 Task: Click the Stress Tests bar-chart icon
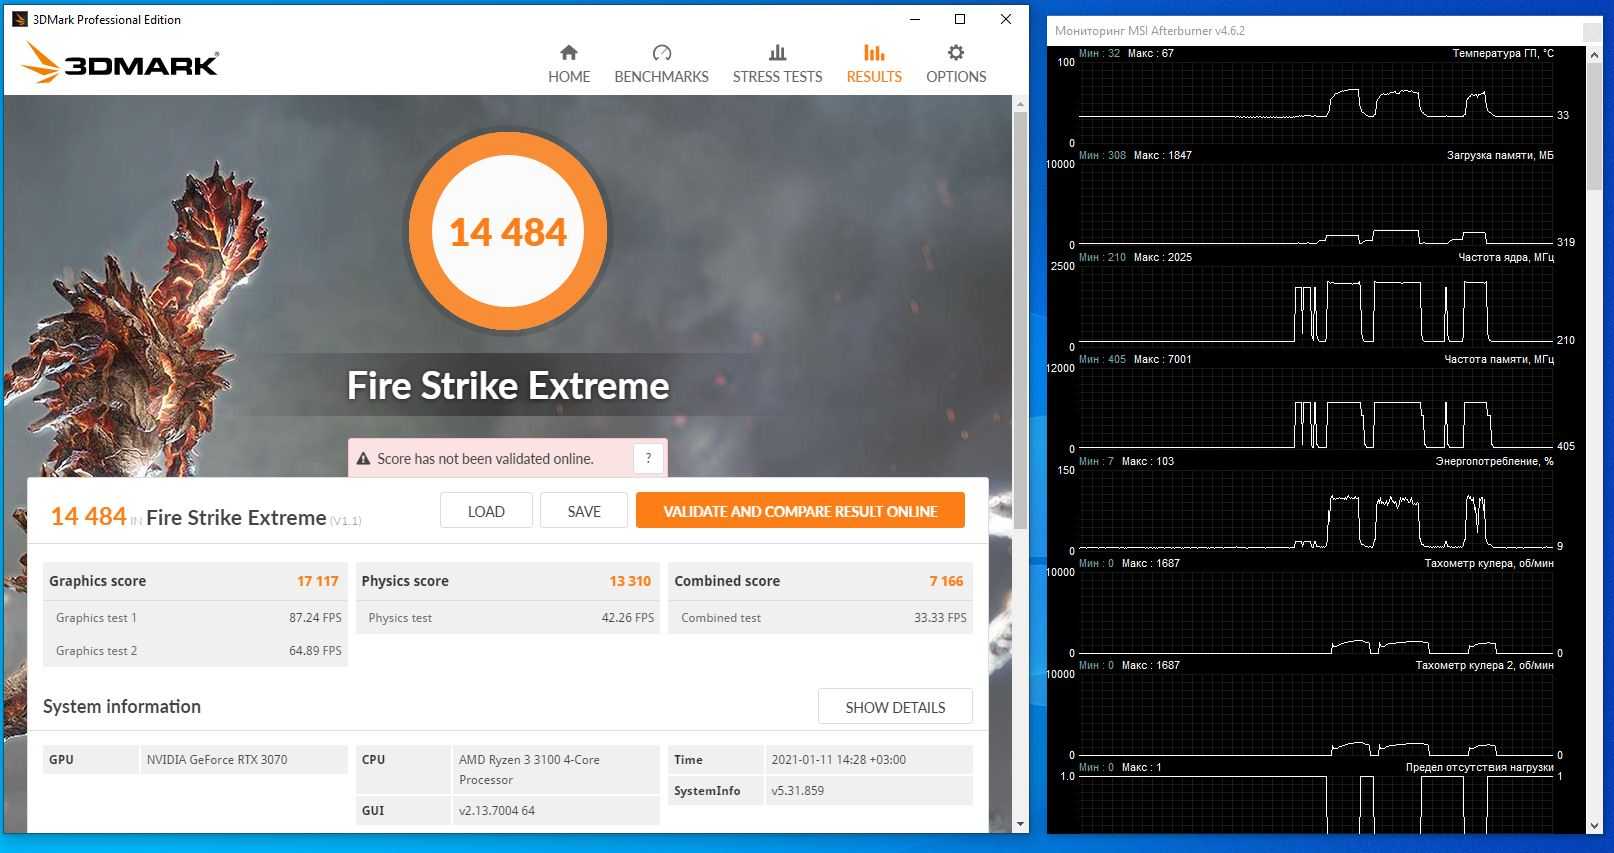point(777,53)
